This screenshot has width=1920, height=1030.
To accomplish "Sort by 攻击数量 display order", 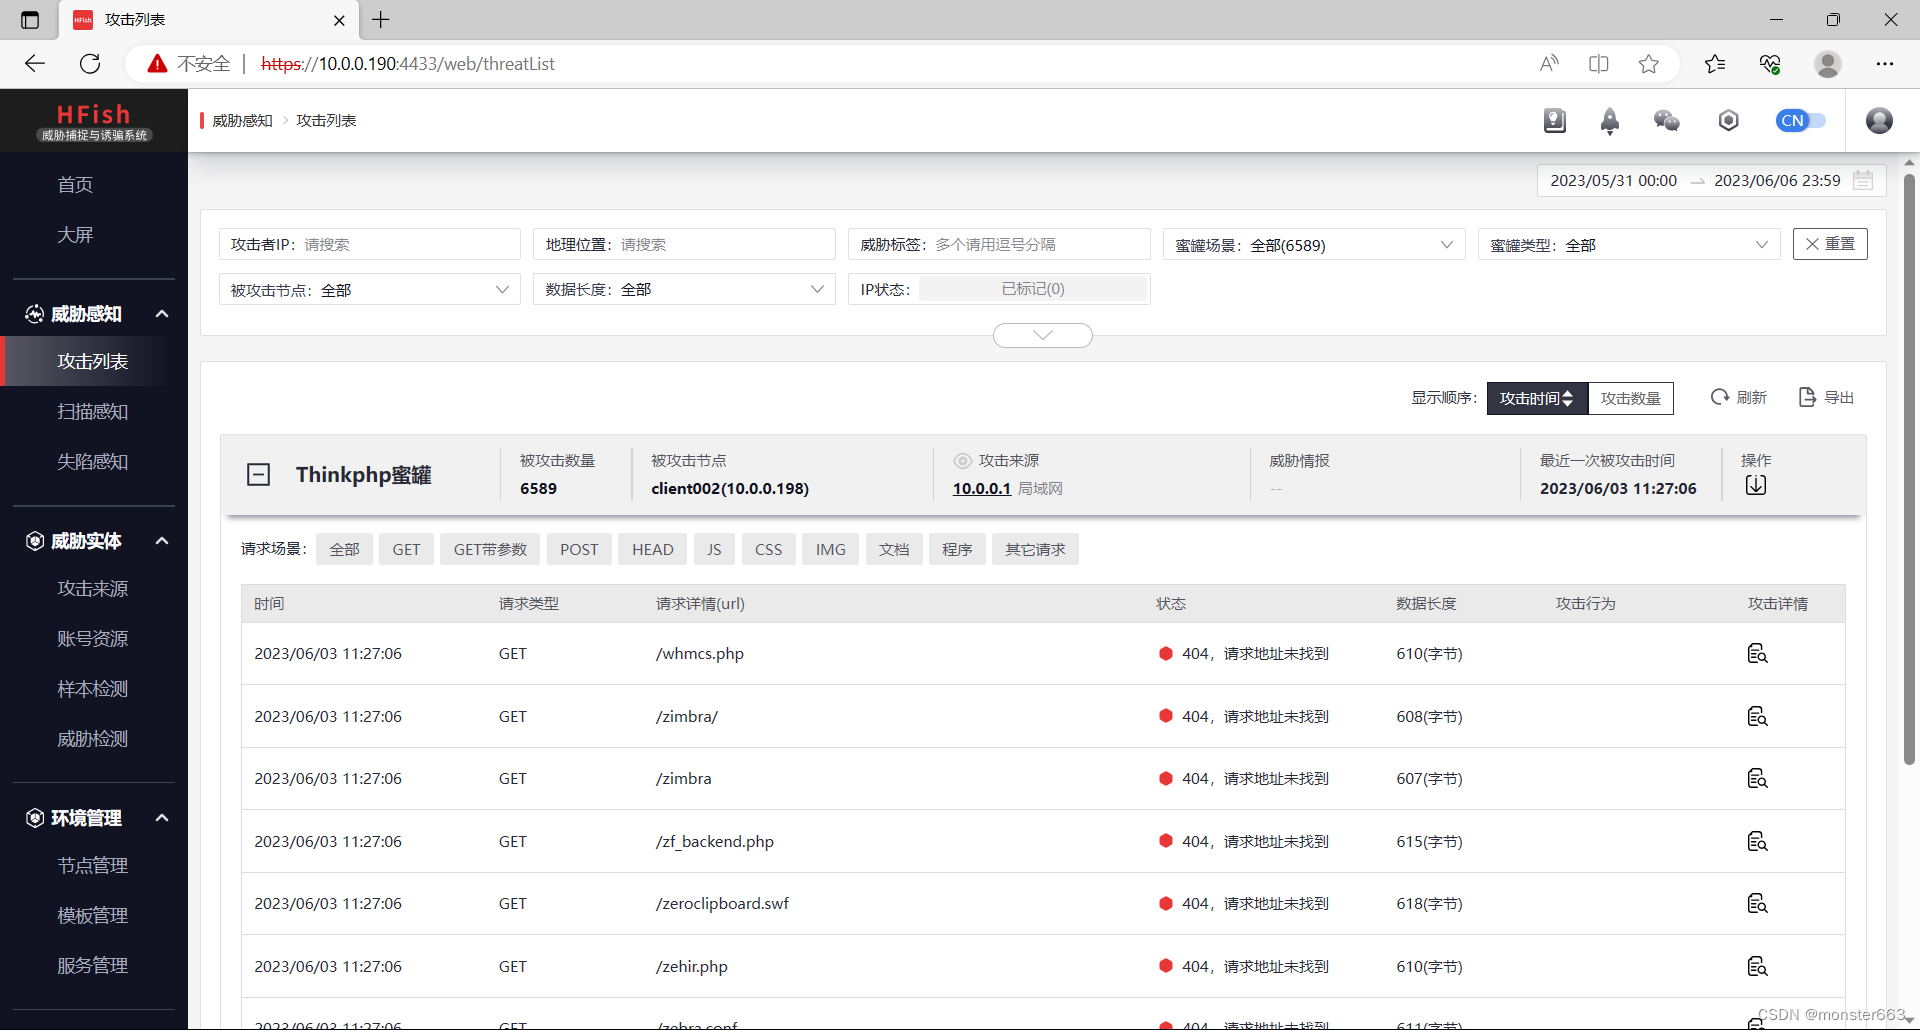I will click(x=1631, y=398).
